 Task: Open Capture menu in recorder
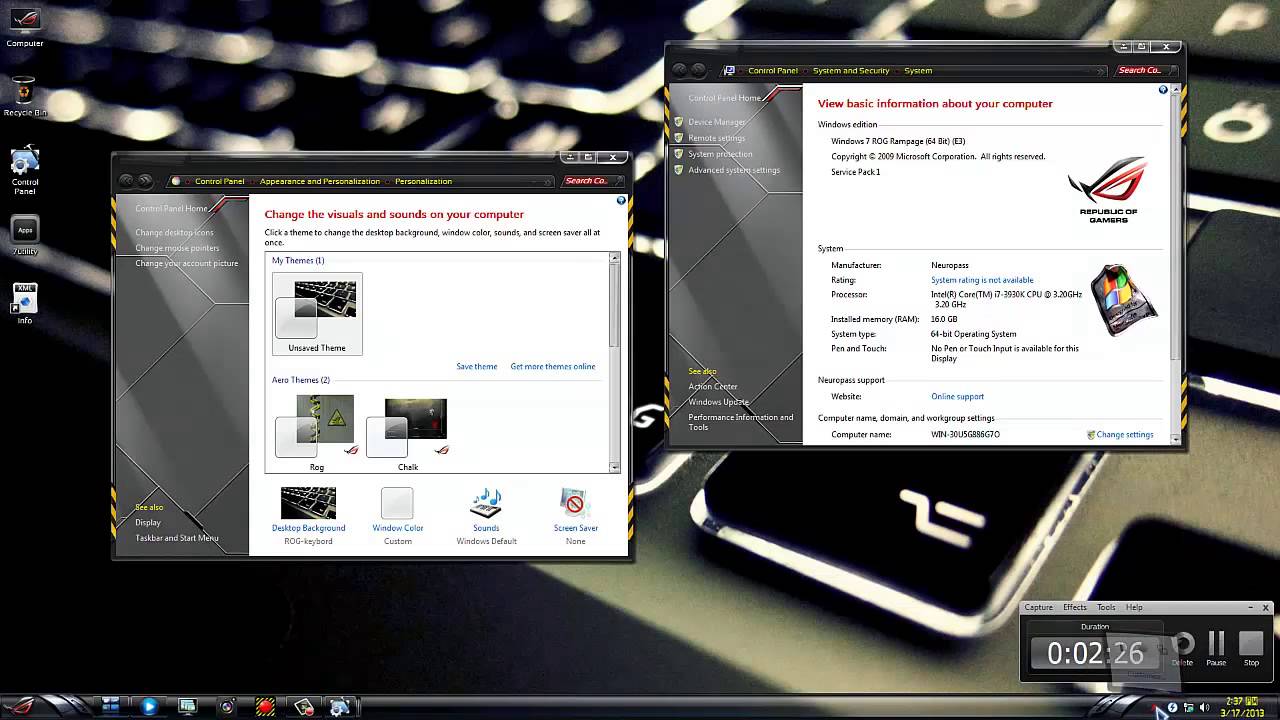pyautogui.click(x=1038, y=607)
